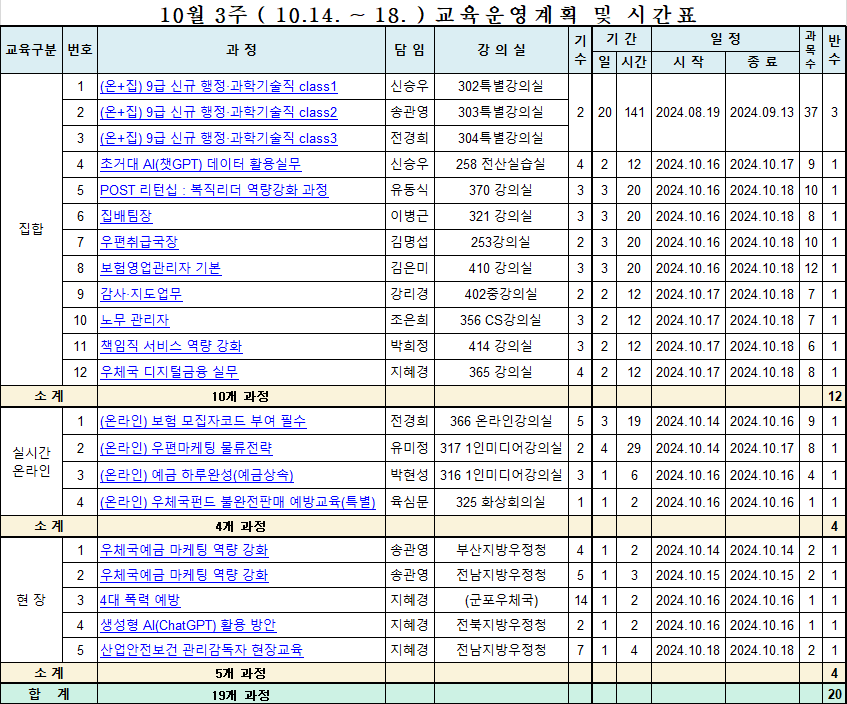
Task: Click the 생성형 AI(ChatGPT) 활용 방안 link
Action: coord(188,625)
